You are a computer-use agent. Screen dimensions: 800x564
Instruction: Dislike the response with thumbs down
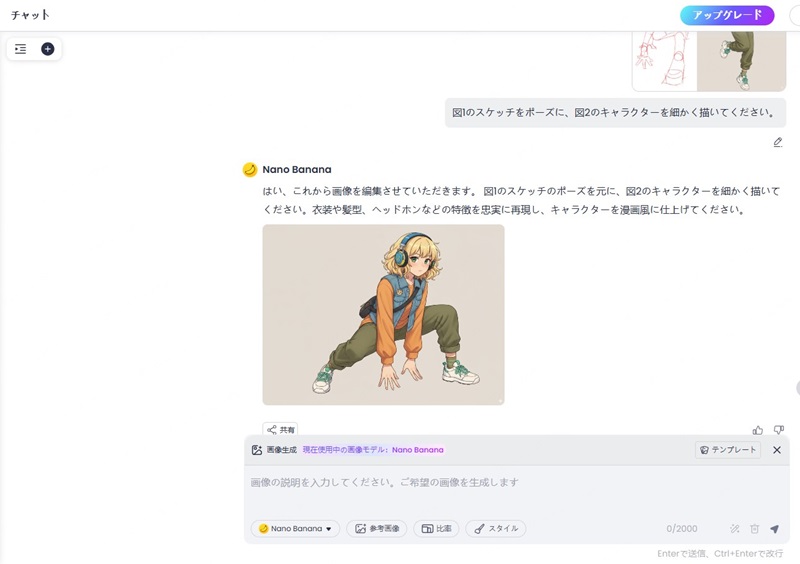779,430
